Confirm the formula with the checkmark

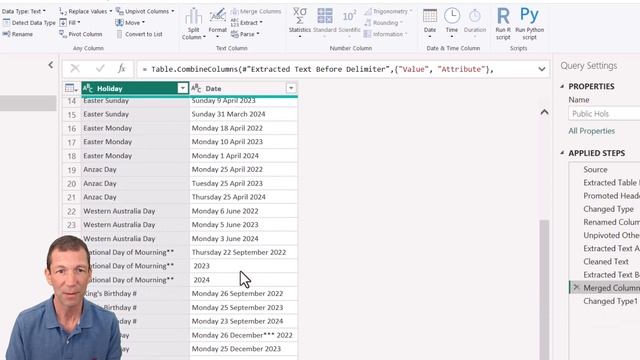100,69
